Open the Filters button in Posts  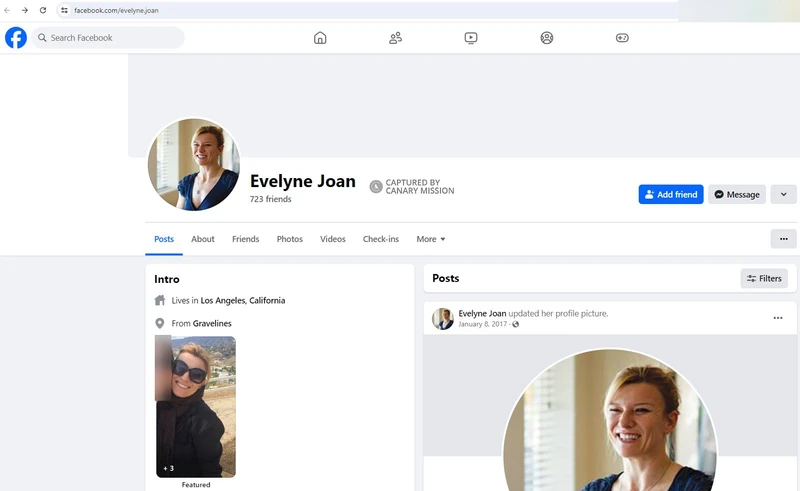[x=764, y=279]
